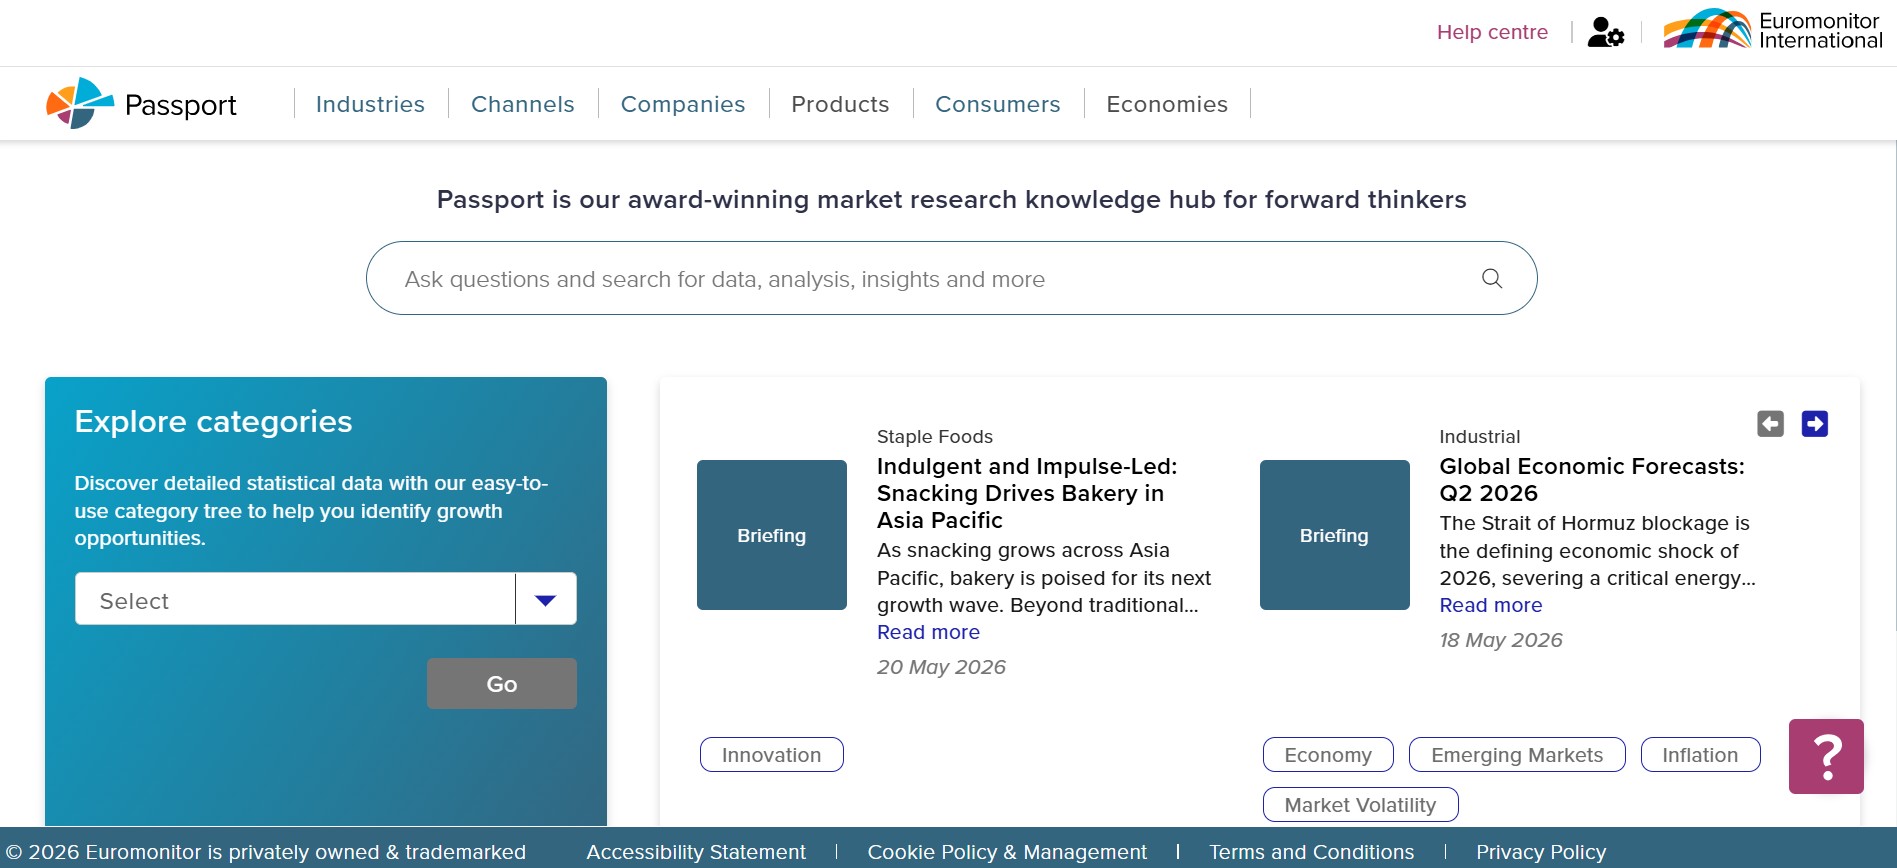This screenshot has height=868, width=1897.
Task: Select the Innovation tag
Action: coord(772,755)
